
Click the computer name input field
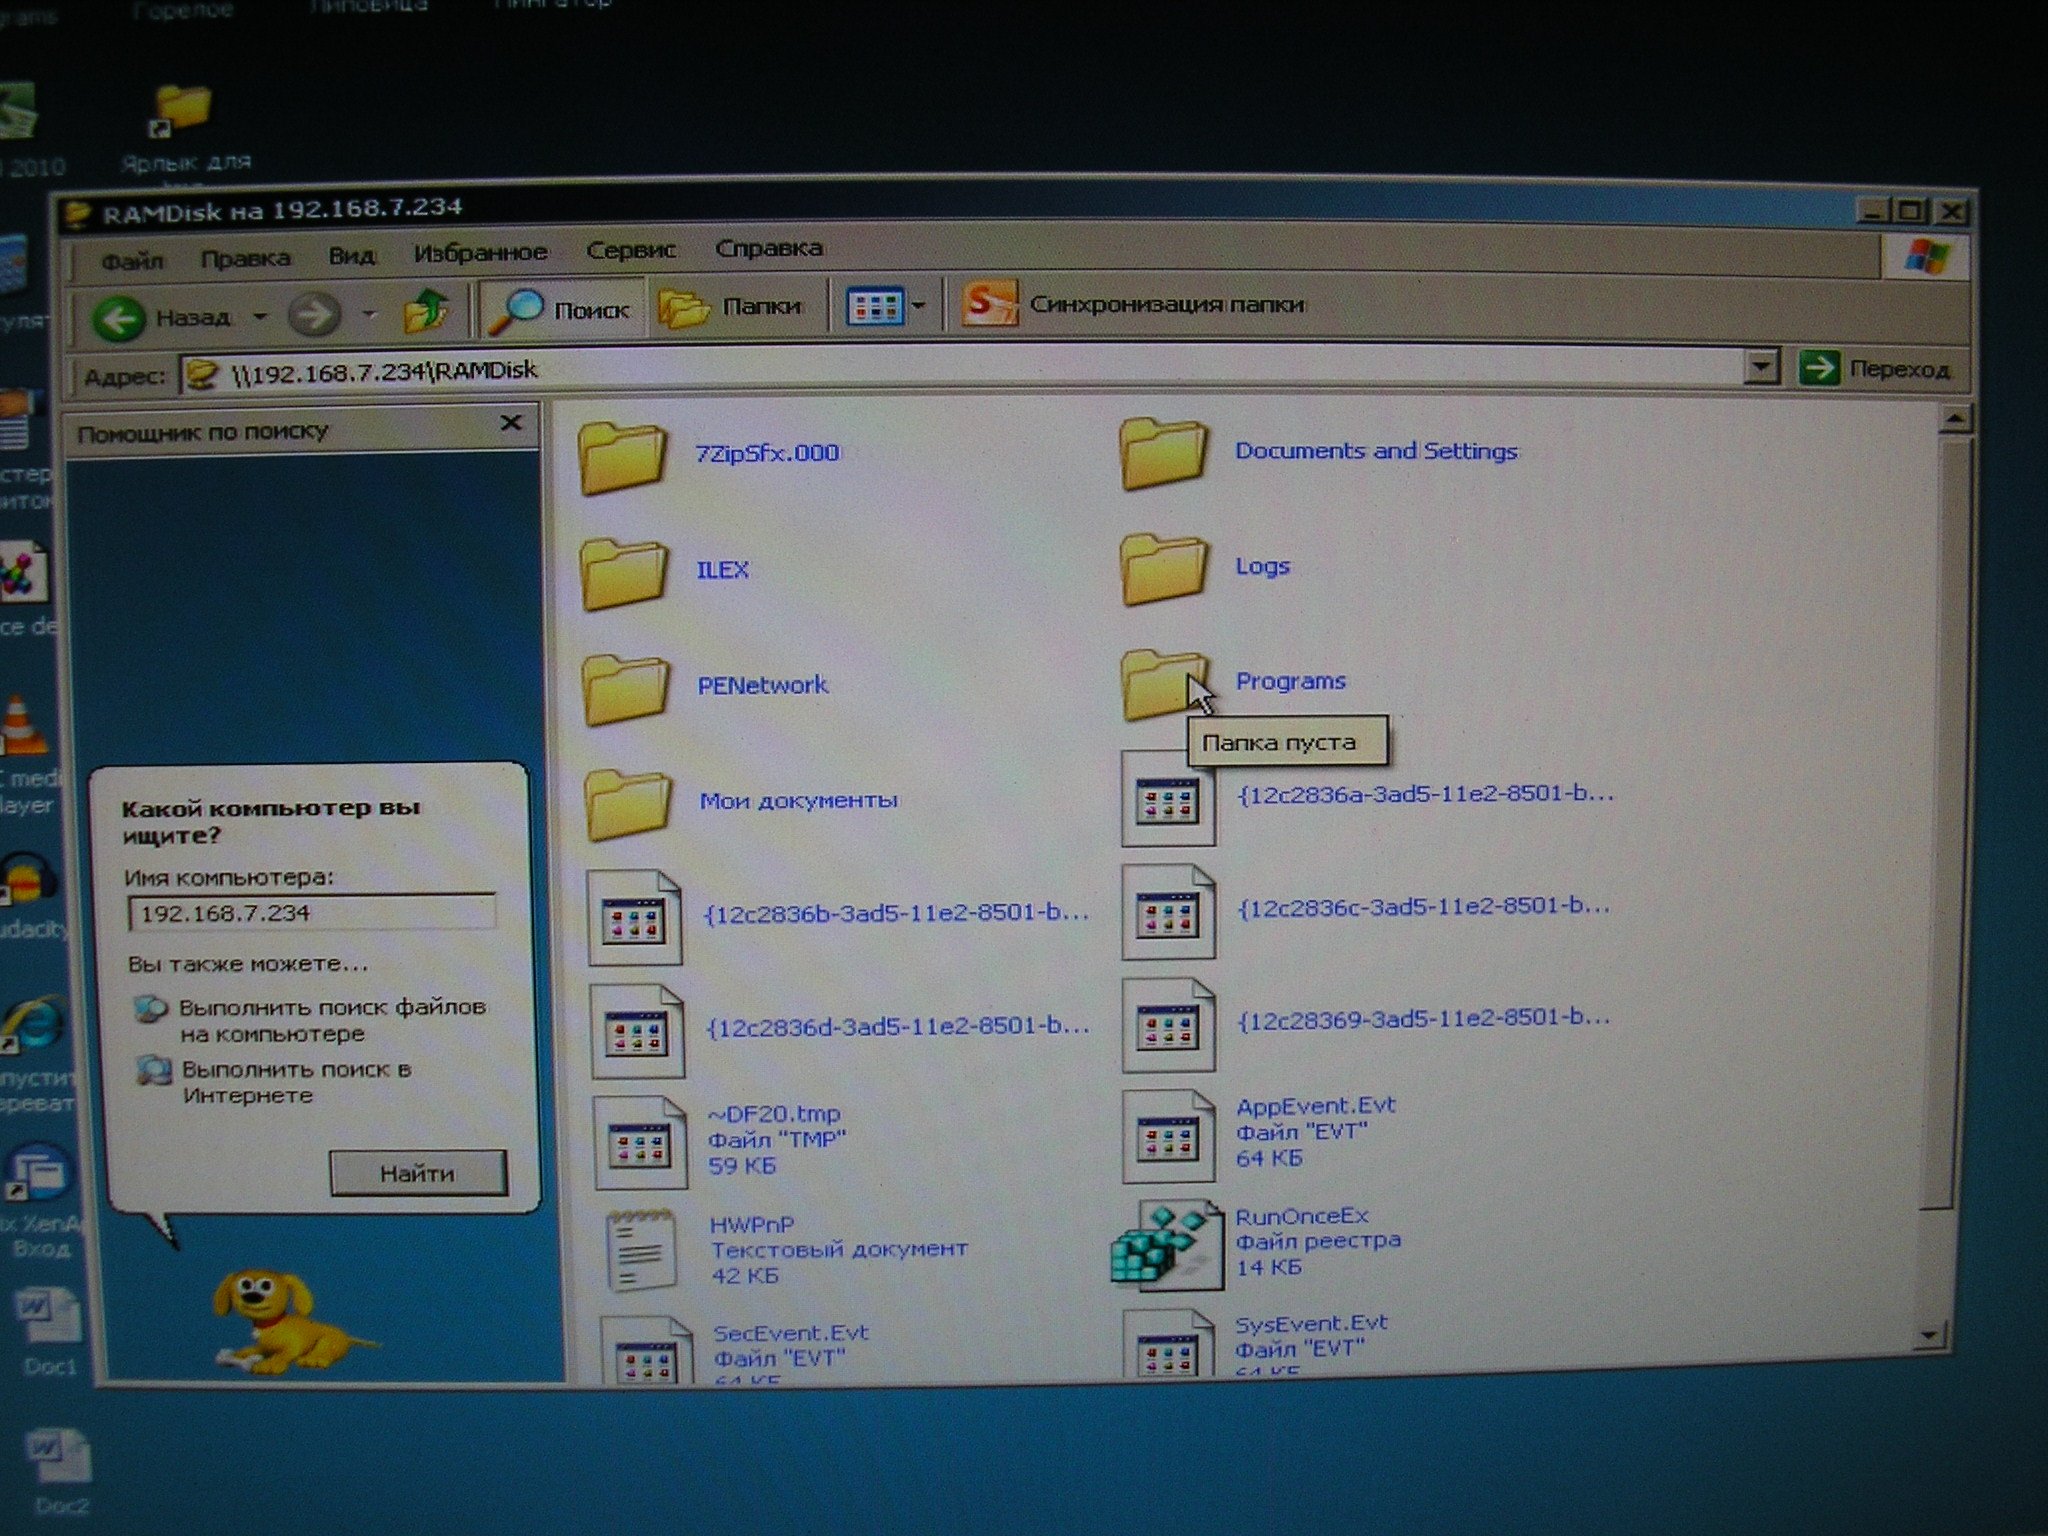point(311,913)
